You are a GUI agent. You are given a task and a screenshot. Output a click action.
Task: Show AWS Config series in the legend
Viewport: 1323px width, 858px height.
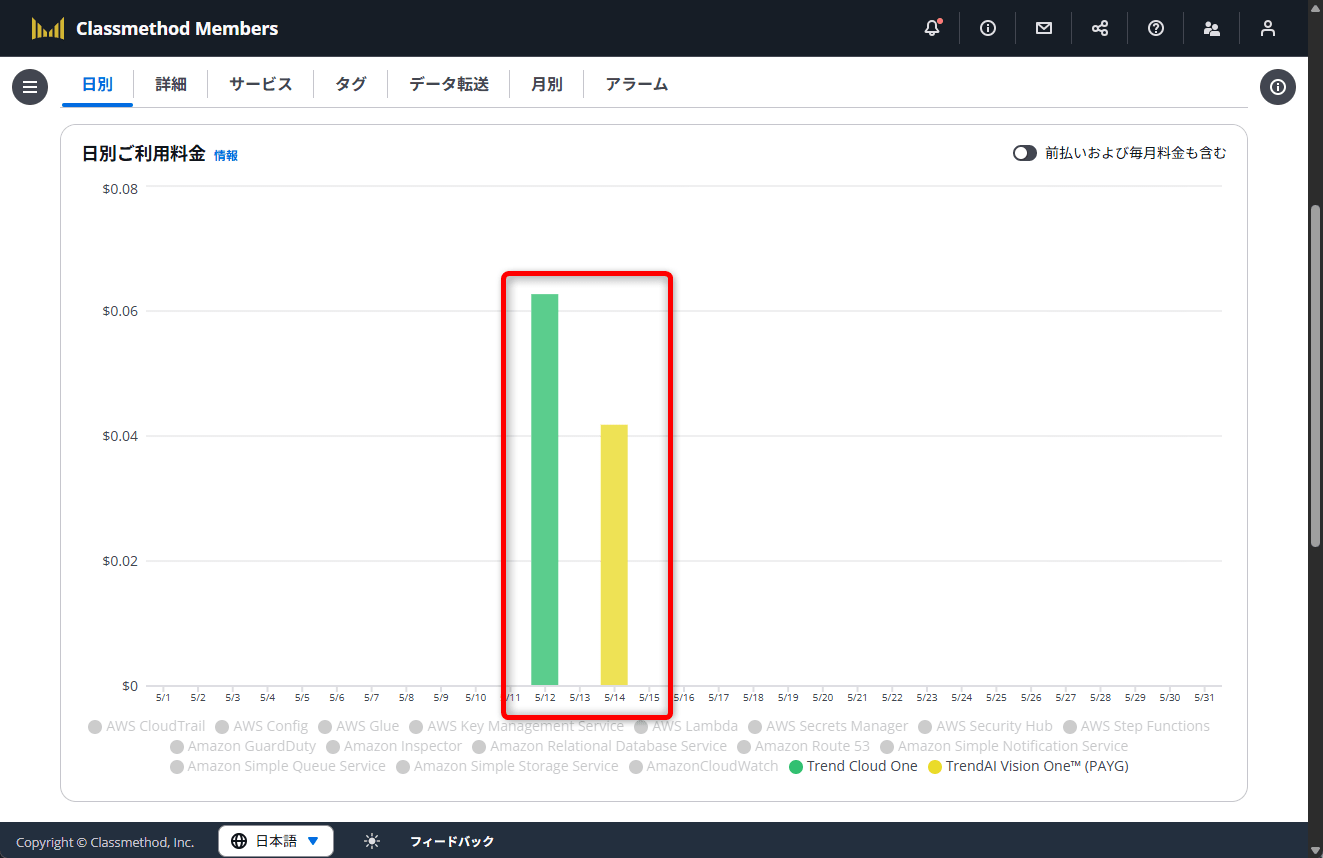262,727
